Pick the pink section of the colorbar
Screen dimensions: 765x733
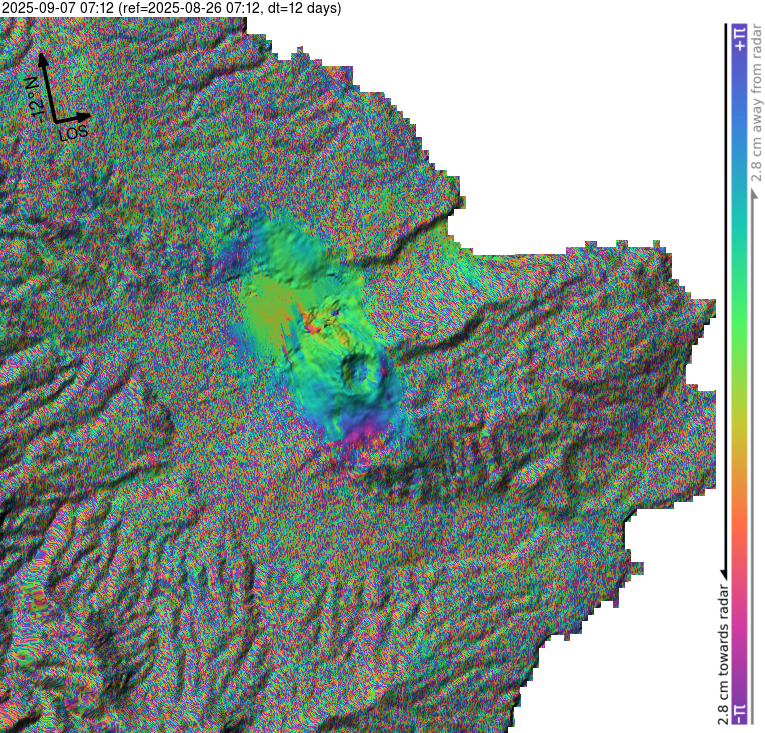[x=739, y=600]
